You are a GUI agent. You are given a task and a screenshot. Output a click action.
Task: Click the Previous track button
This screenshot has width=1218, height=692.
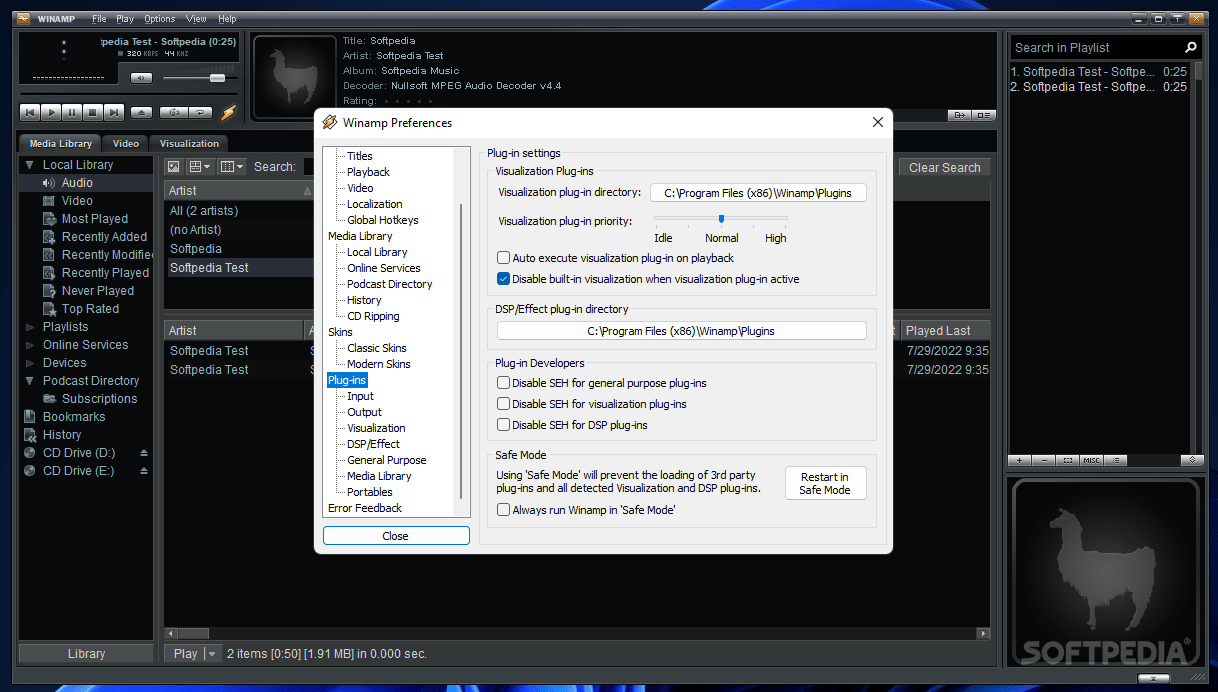pyautogui.click(x=30, y=113)
